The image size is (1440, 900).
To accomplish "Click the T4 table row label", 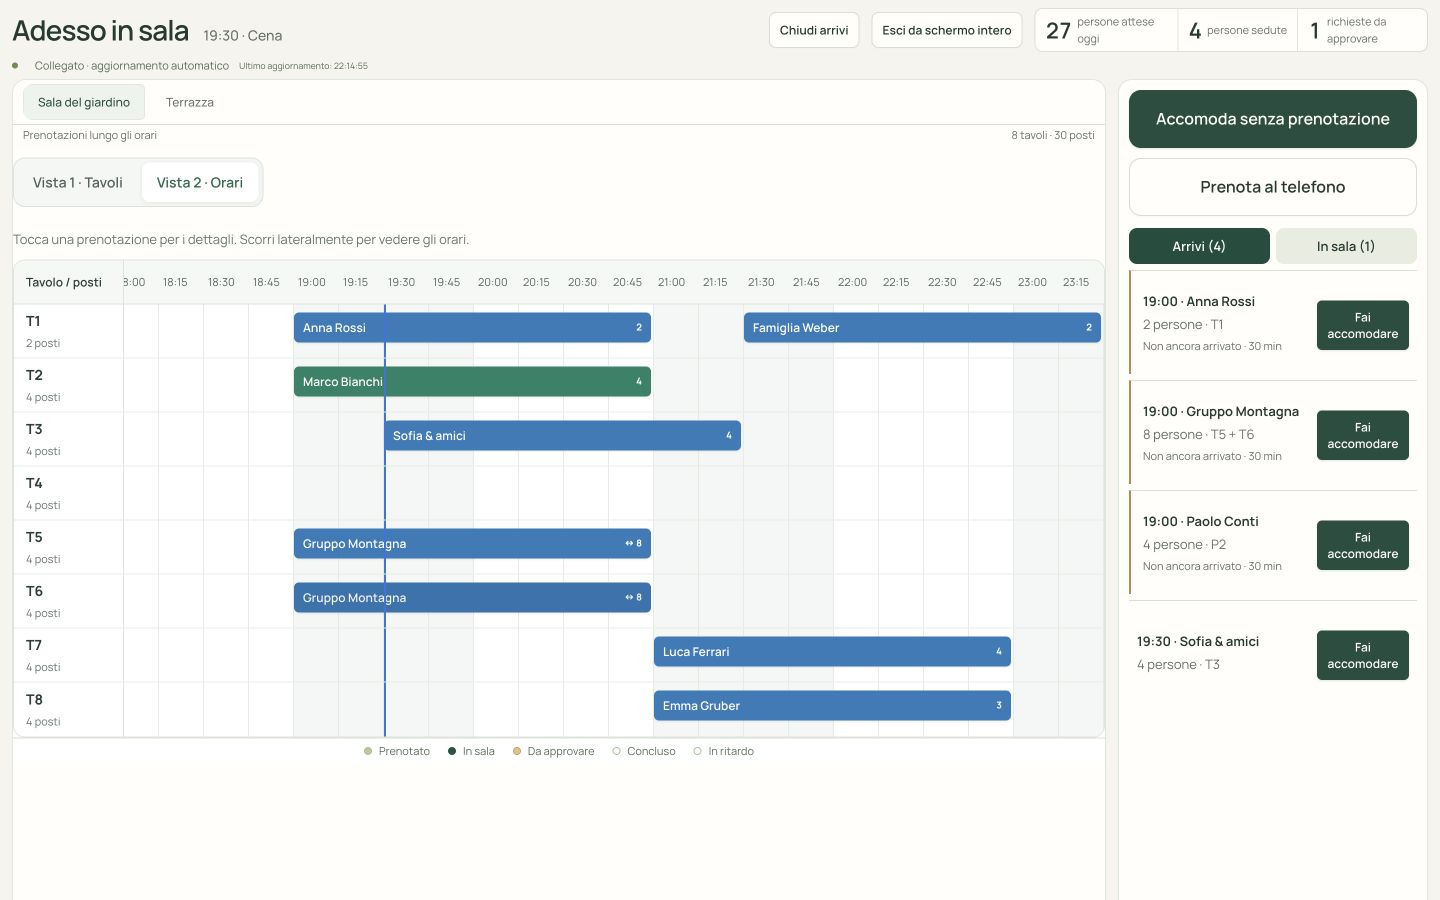I will [68, 493].
